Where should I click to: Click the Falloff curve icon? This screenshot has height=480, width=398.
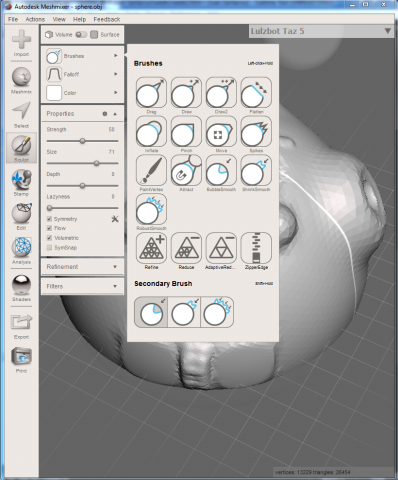click(x=54, y=74)
